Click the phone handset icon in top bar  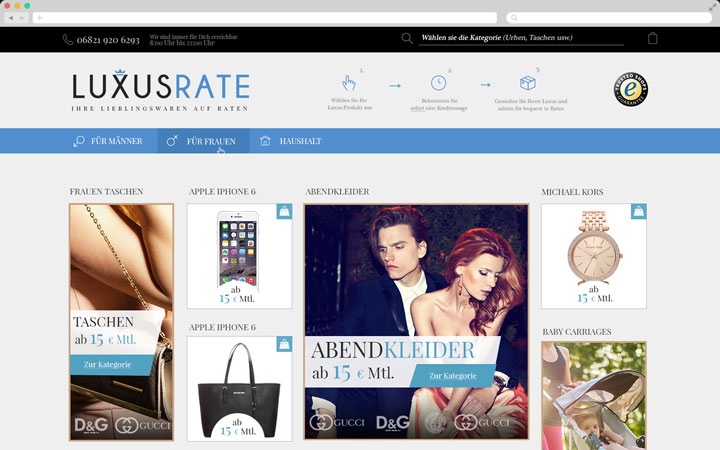pyautogui.click(x=68, y=40)
